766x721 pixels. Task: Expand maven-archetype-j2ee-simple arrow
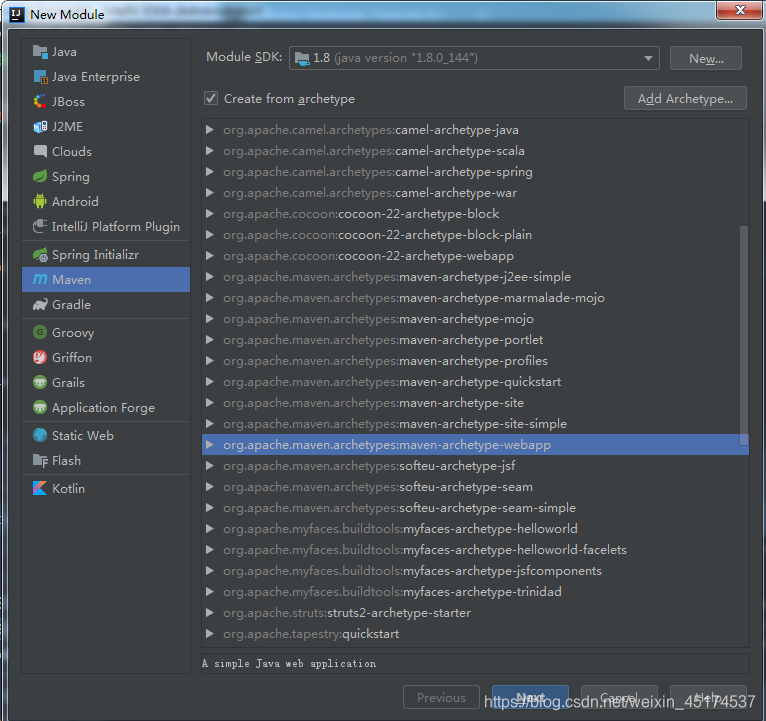(210, 276)
